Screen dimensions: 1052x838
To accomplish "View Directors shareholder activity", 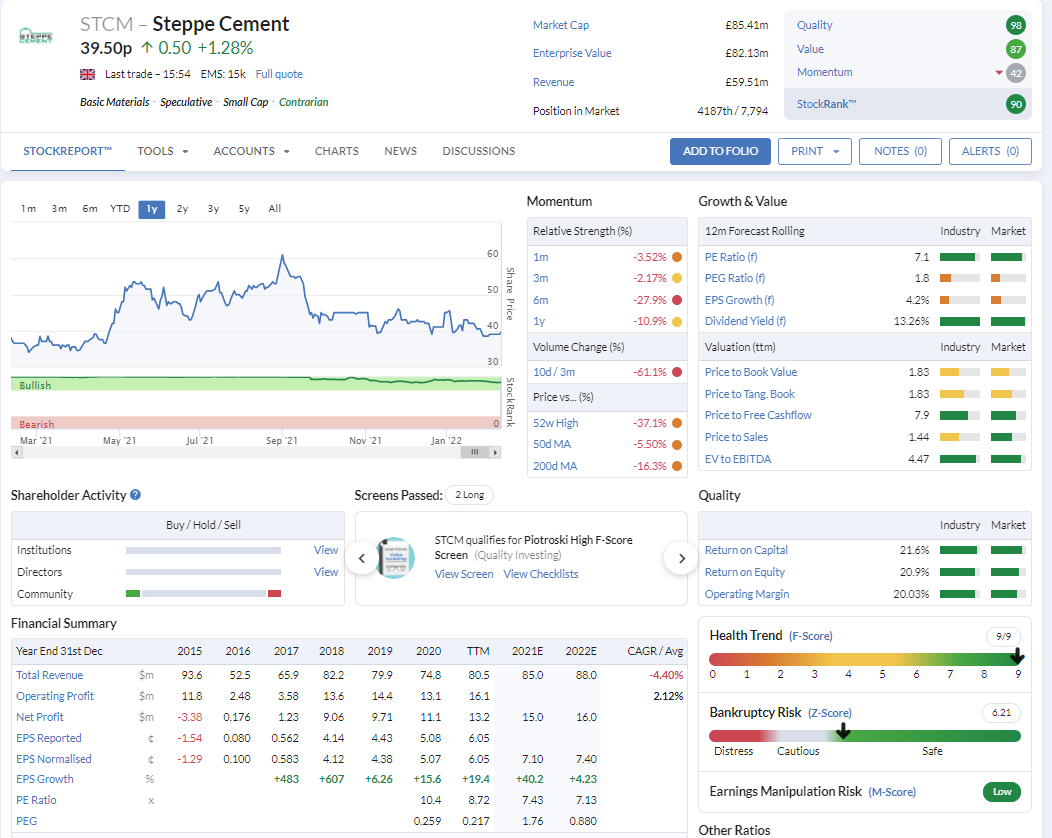I will click(326, 572).
